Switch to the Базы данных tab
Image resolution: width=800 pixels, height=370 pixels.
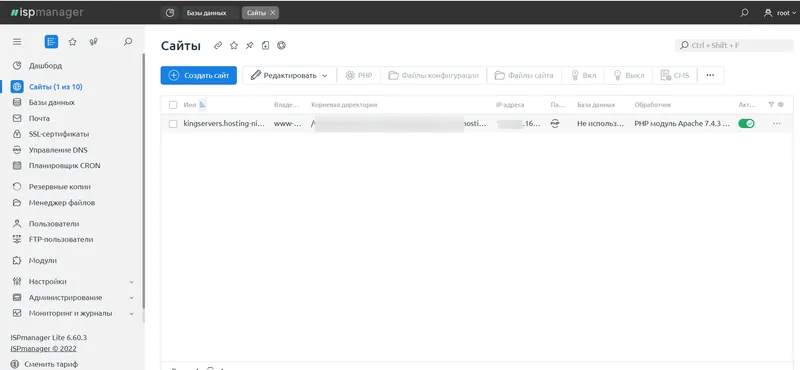pos(206,13)
